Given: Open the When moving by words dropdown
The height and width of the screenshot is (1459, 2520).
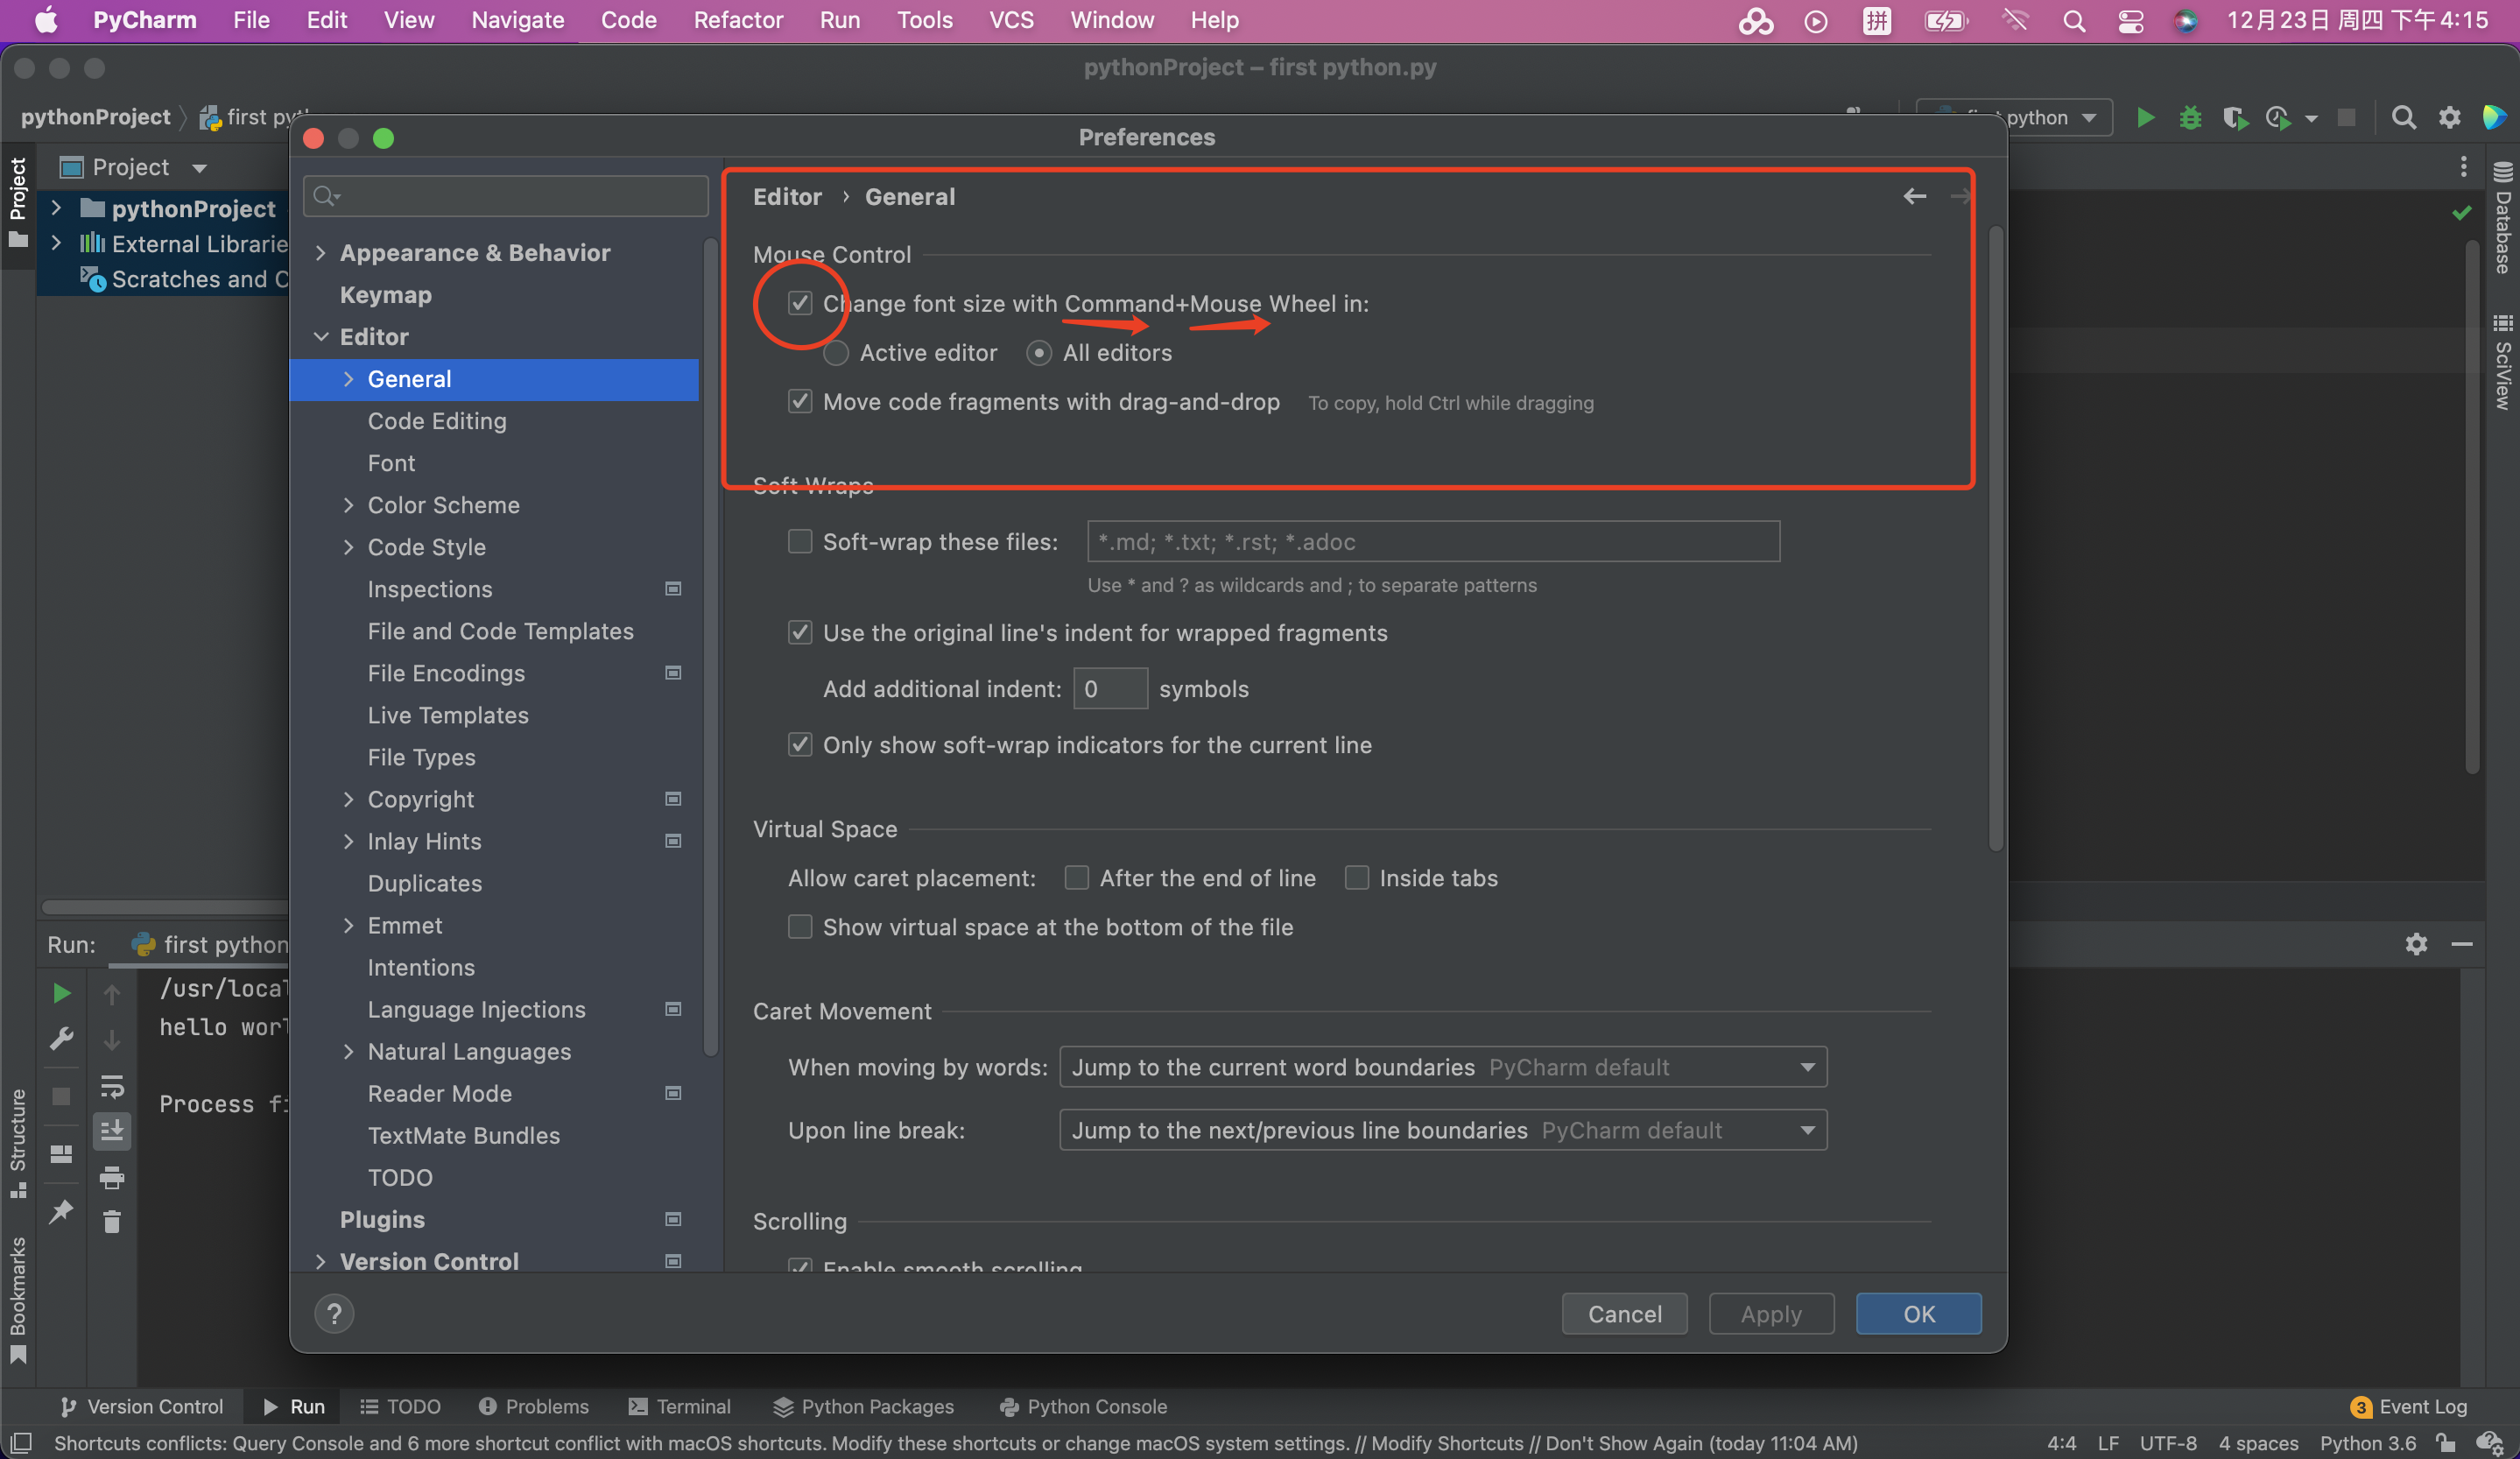Looking at the screenshot, I should 1442,1067.
